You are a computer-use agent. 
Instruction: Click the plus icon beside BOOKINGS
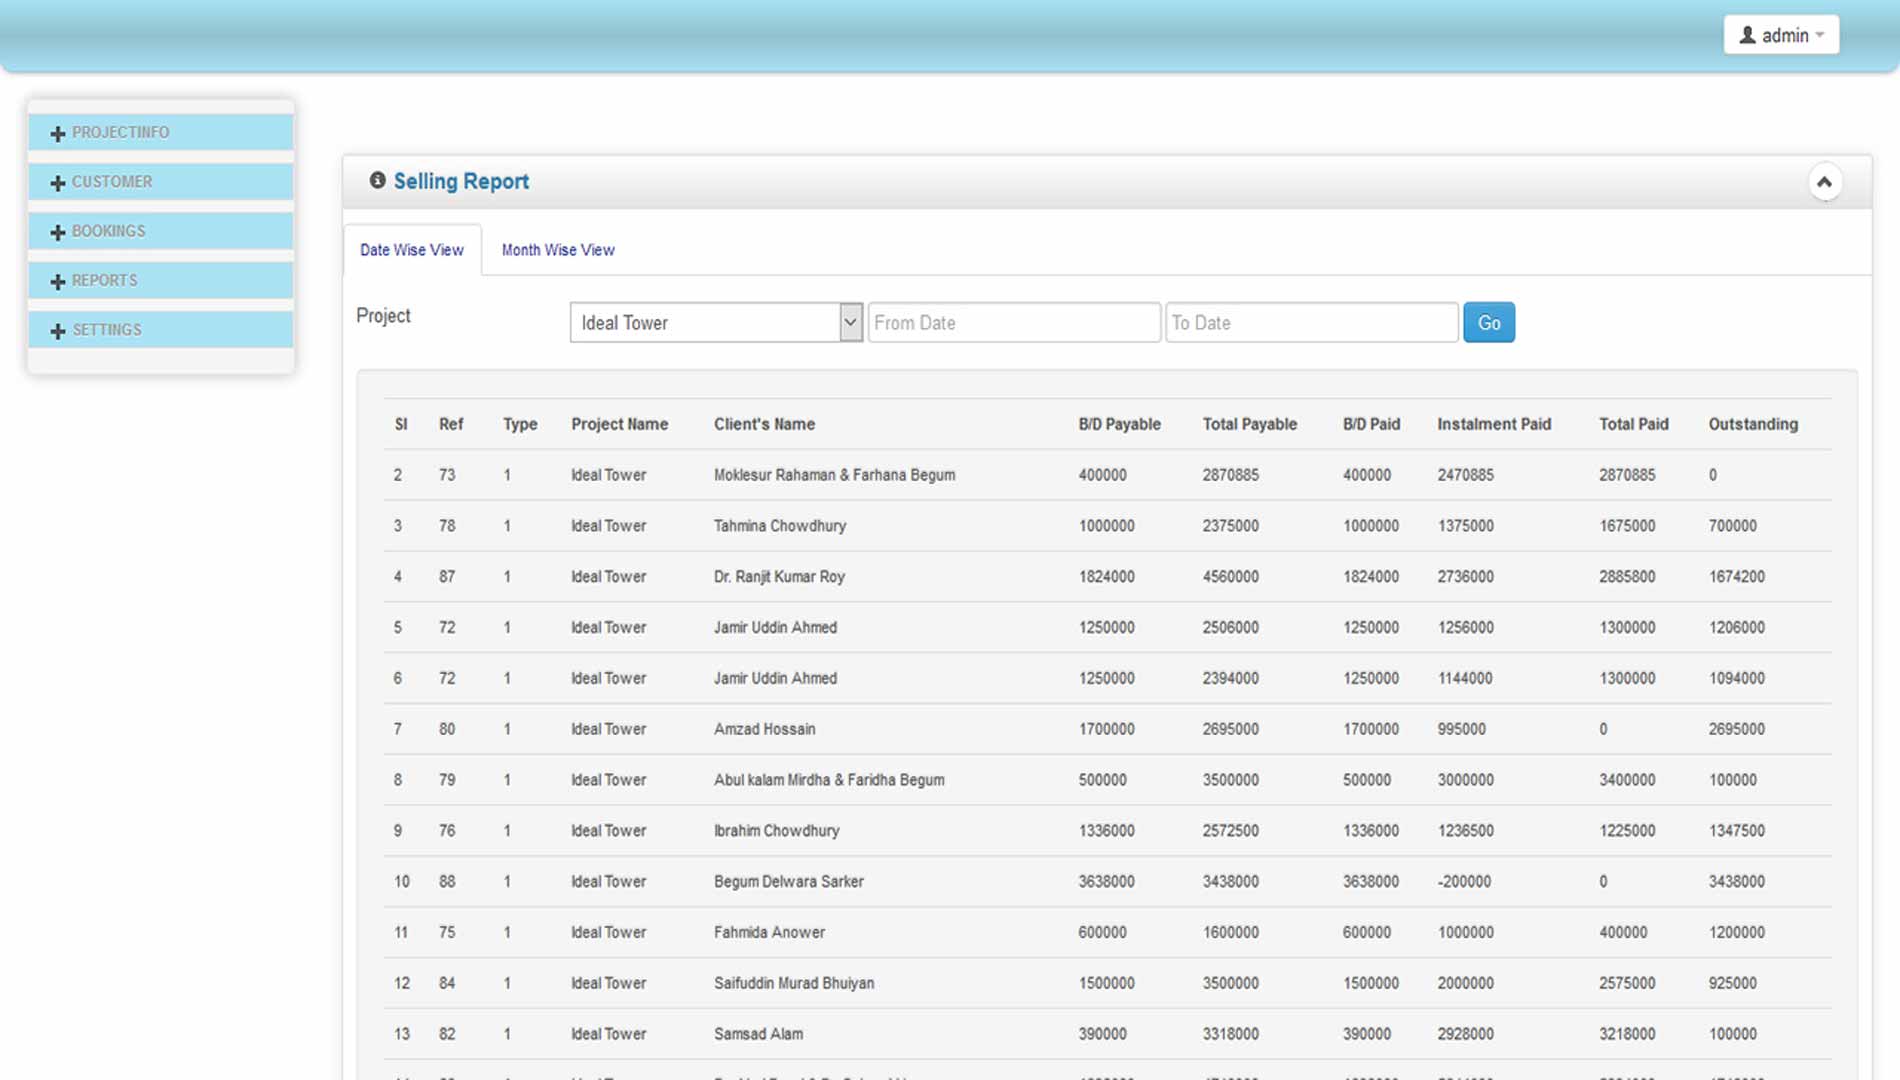[58, 232]
